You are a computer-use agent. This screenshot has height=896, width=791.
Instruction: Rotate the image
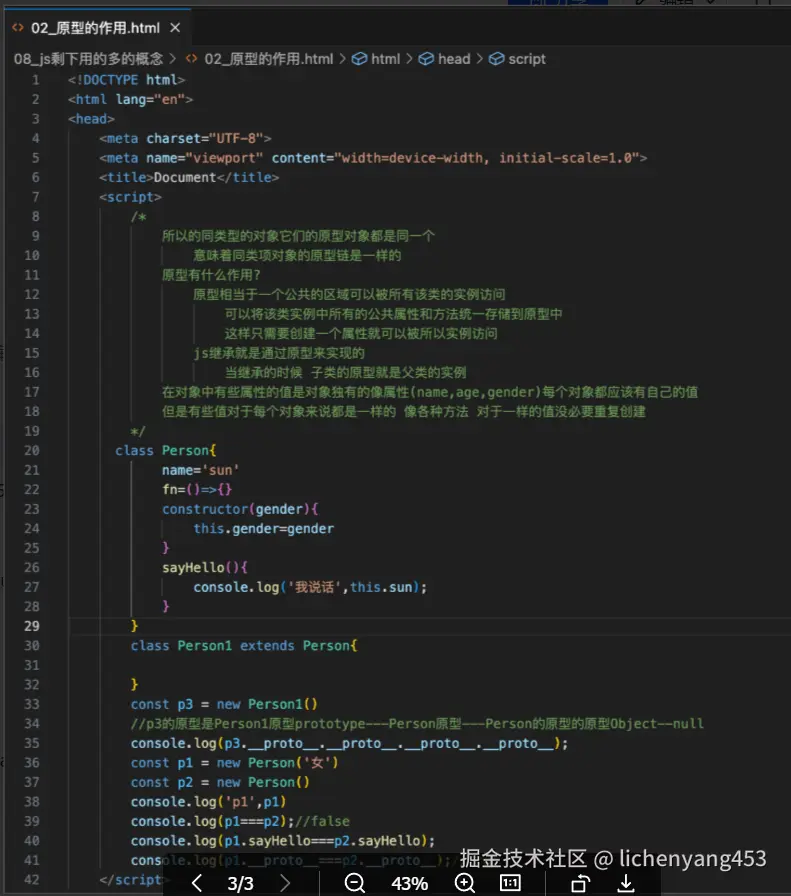580,883
